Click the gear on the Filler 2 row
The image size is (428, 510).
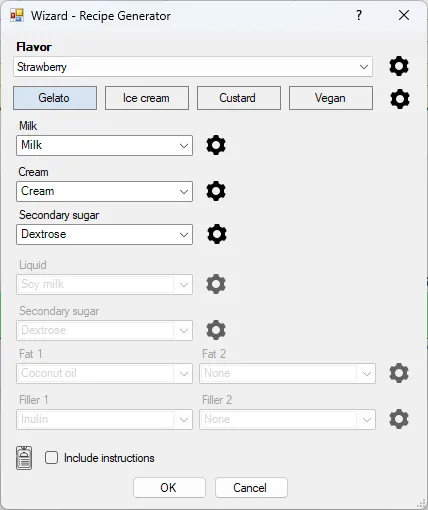[x=399, y=419]
